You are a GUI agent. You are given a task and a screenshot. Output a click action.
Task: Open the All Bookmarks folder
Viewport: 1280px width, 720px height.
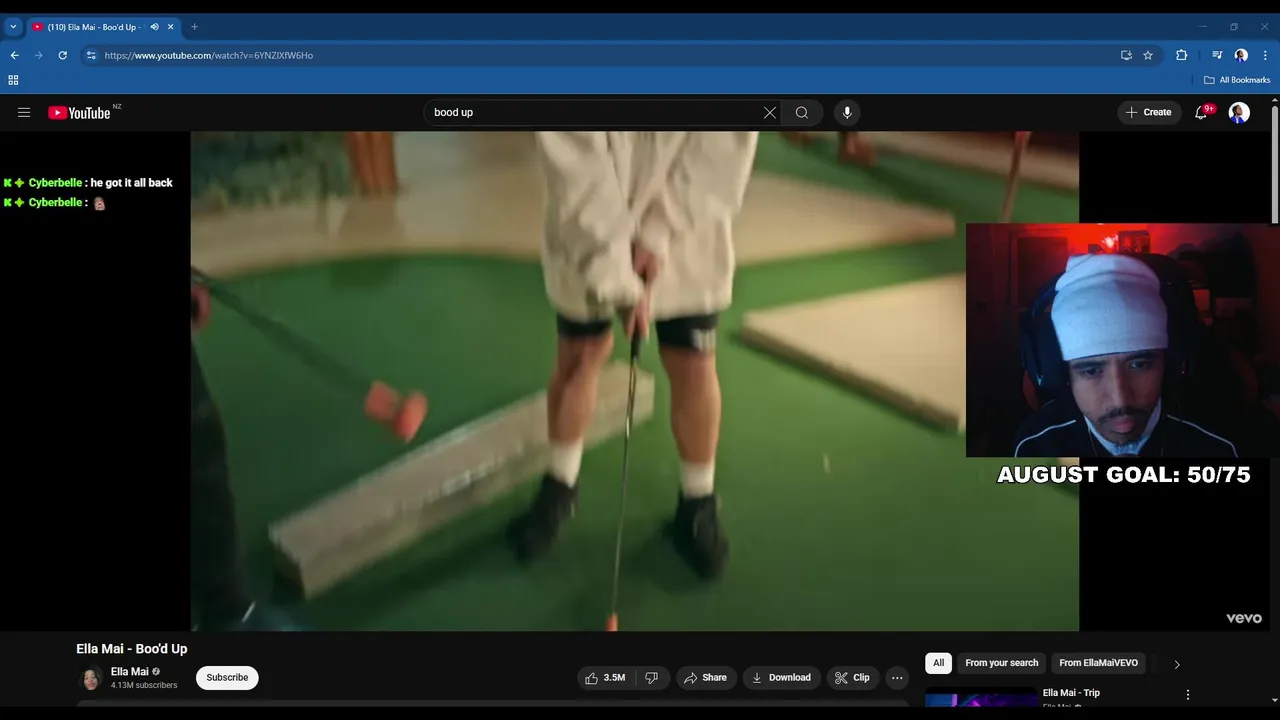[x=1237, y=80]
